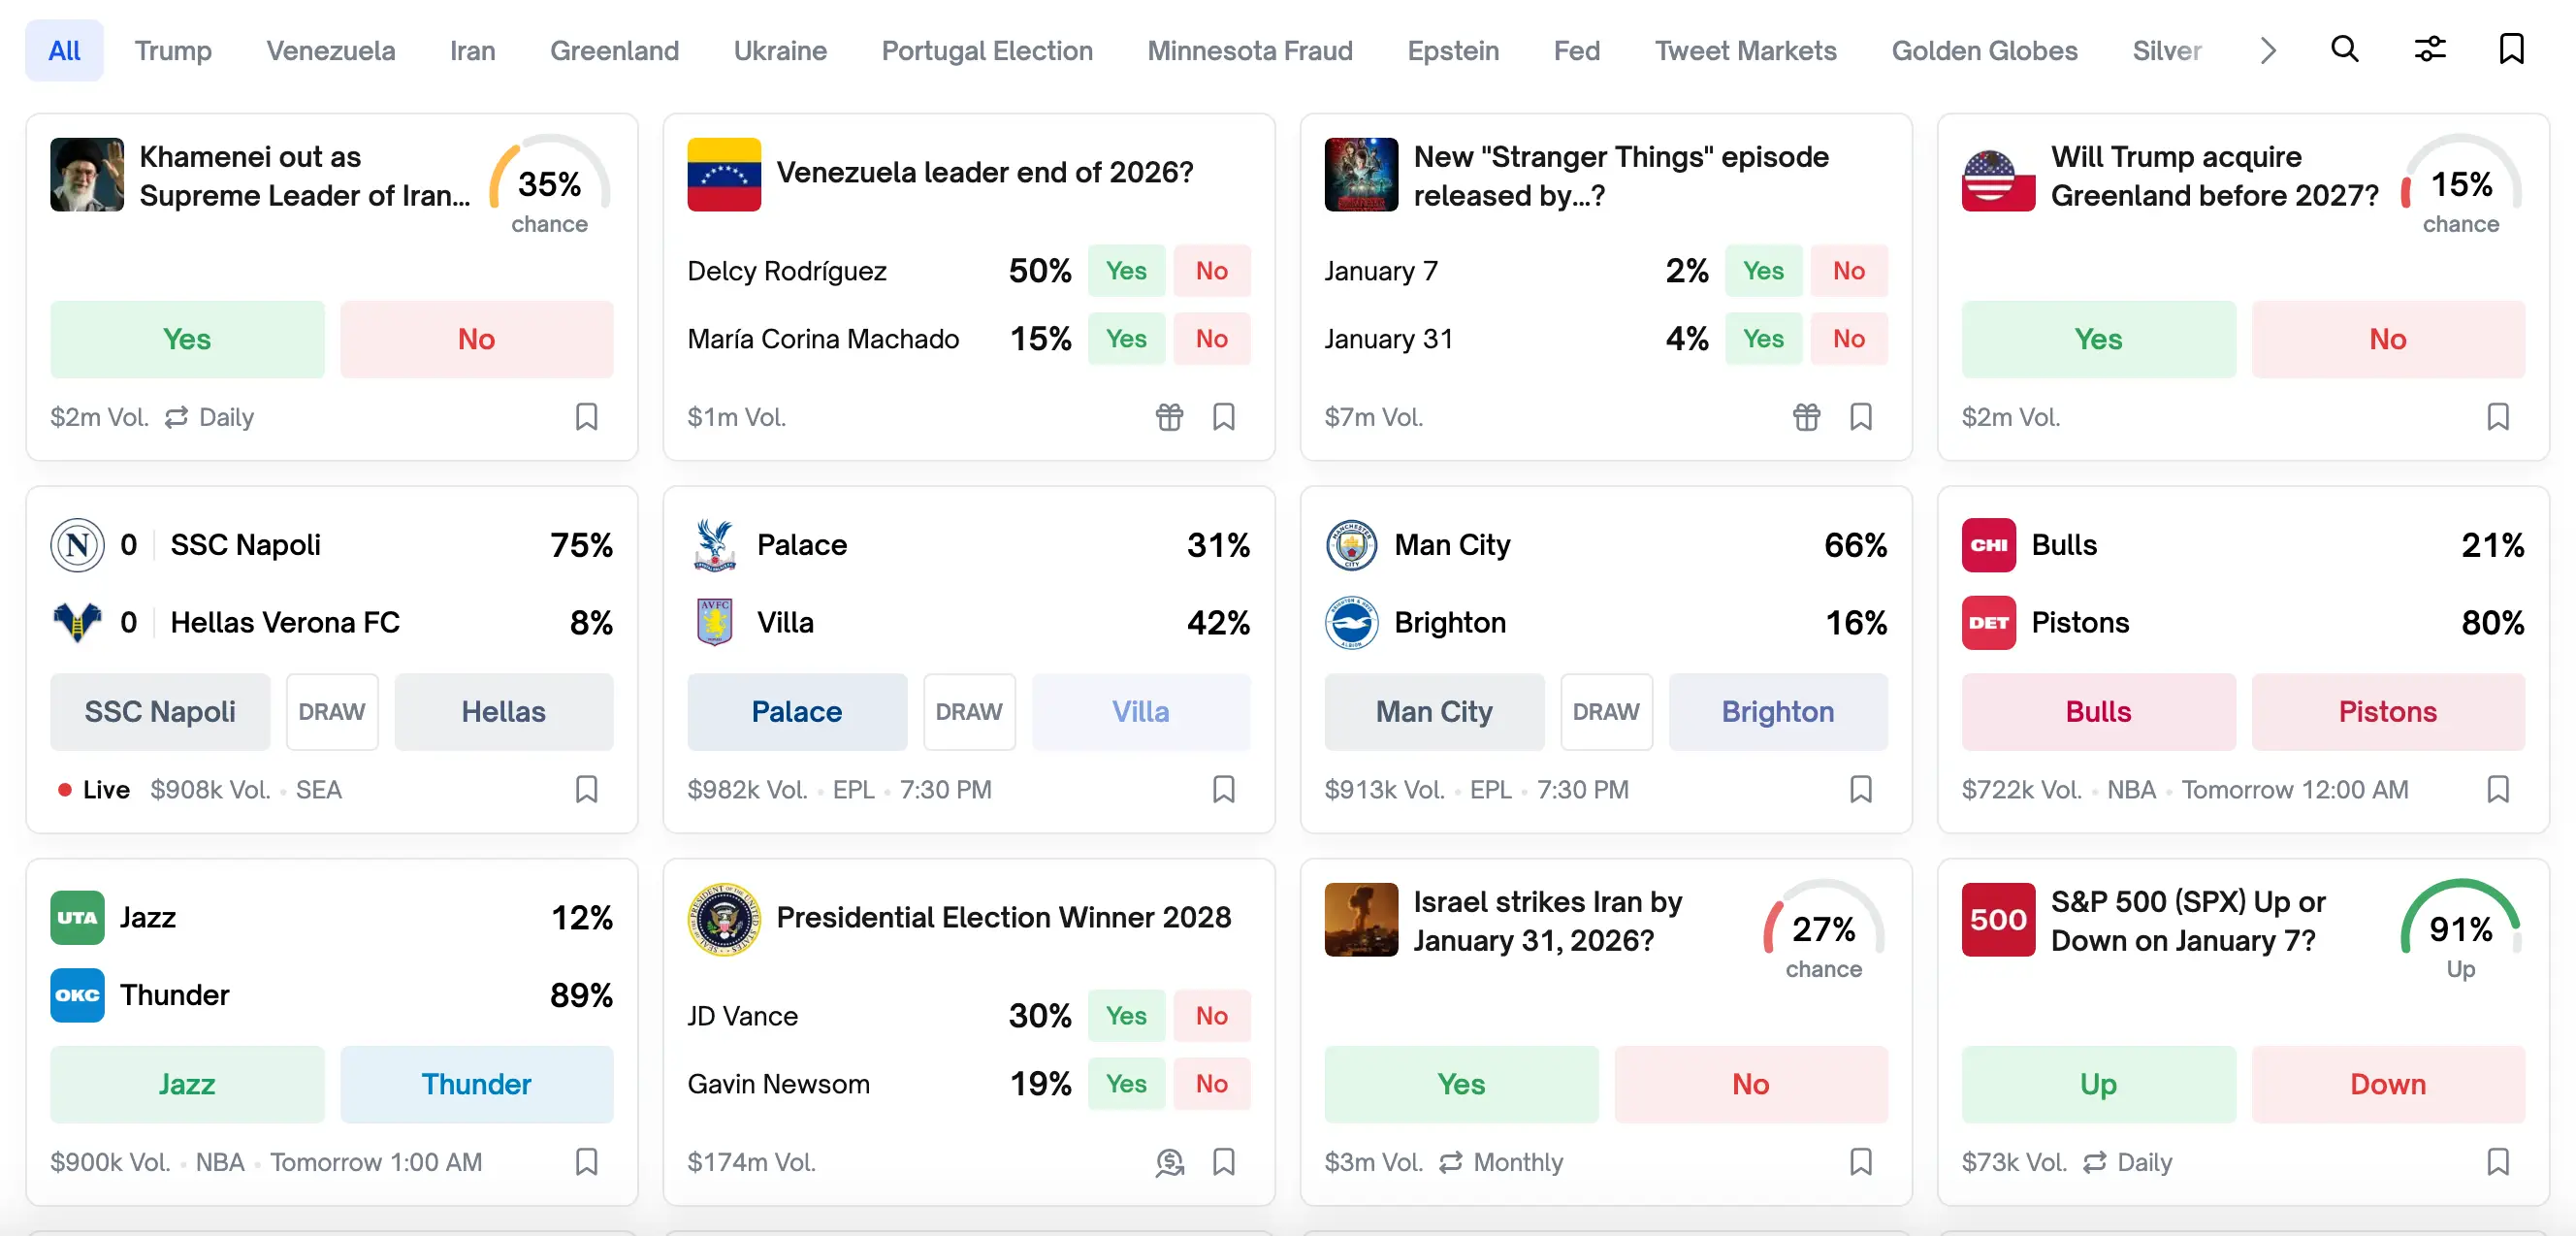This screenshot has height=1236, width=2576.
Task: Open saved bookmarks via top-right bookmark icon
Action: [2512, 49]
